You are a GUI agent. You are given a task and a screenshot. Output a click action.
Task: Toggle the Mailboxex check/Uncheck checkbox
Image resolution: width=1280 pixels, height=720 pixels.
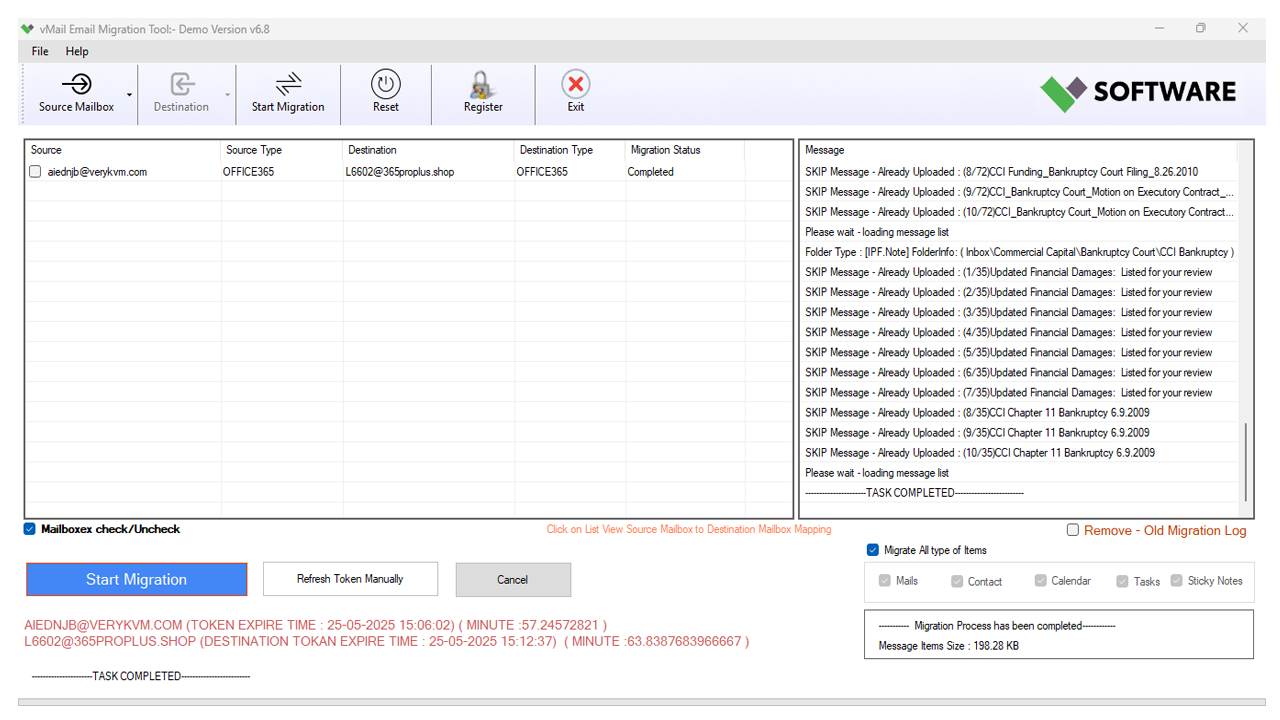(x=30, y=529)
